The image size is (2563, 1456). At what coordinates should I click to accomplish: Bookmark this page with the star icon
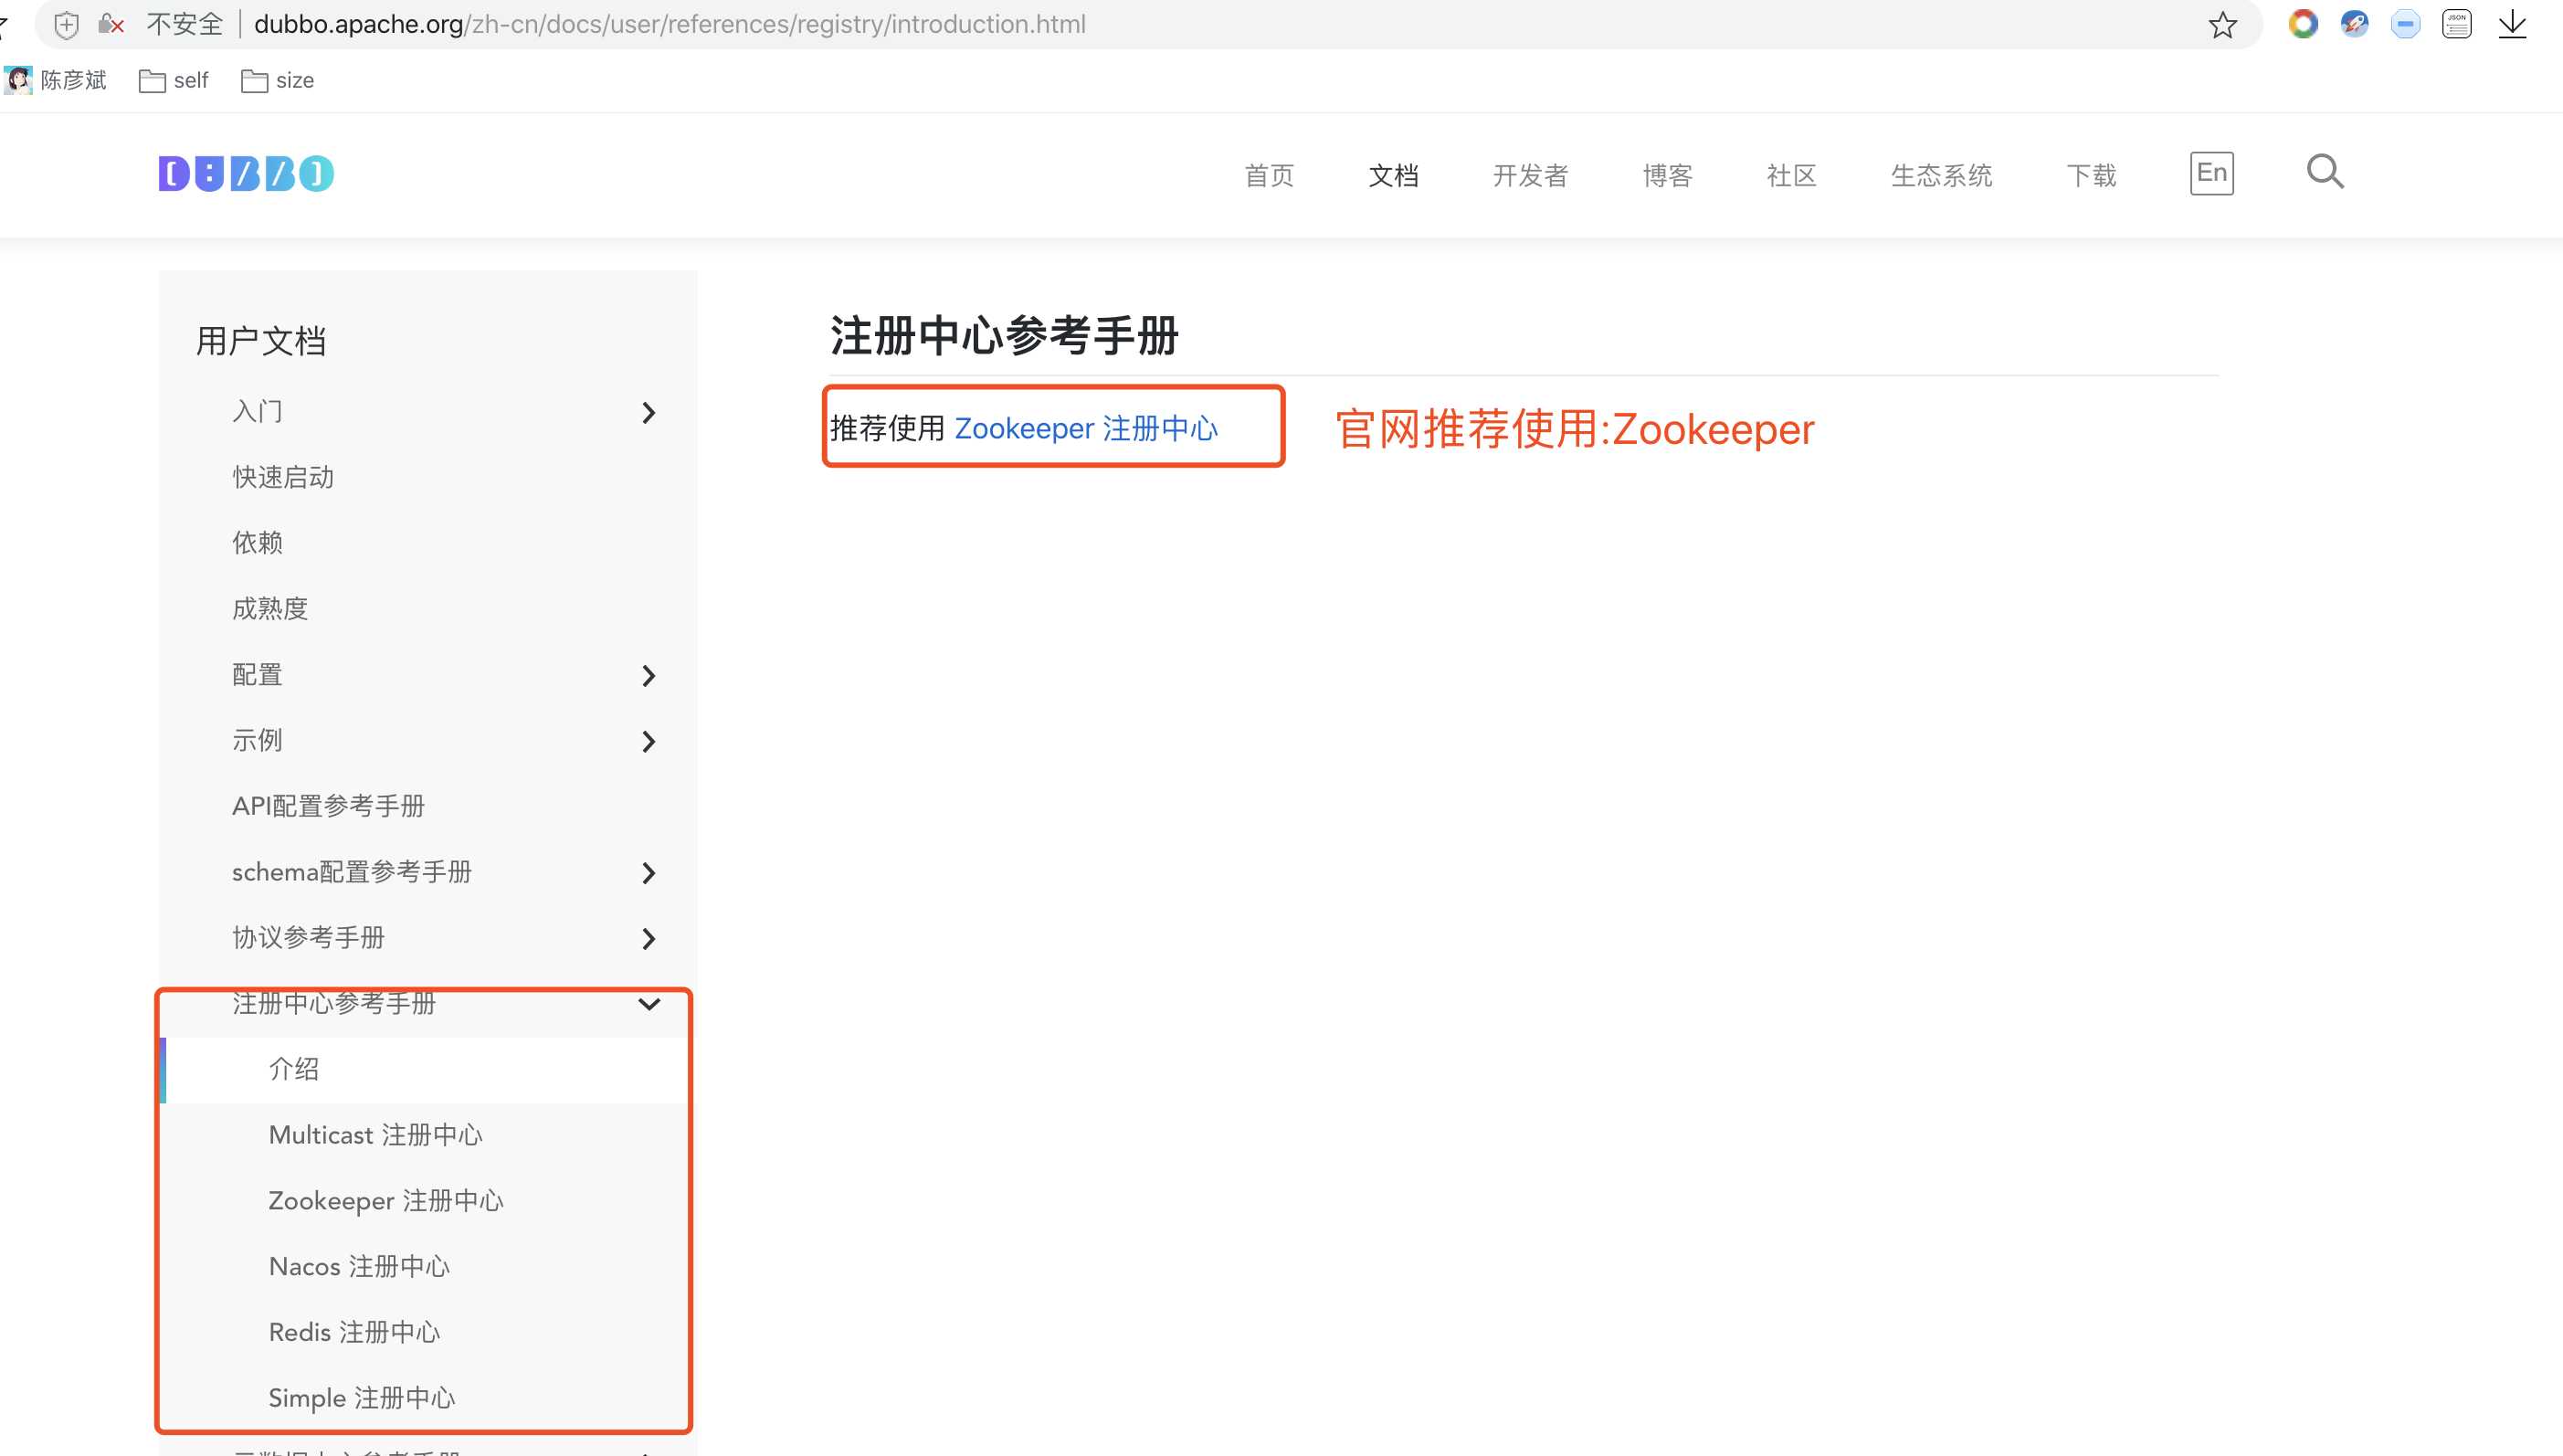2222,25
